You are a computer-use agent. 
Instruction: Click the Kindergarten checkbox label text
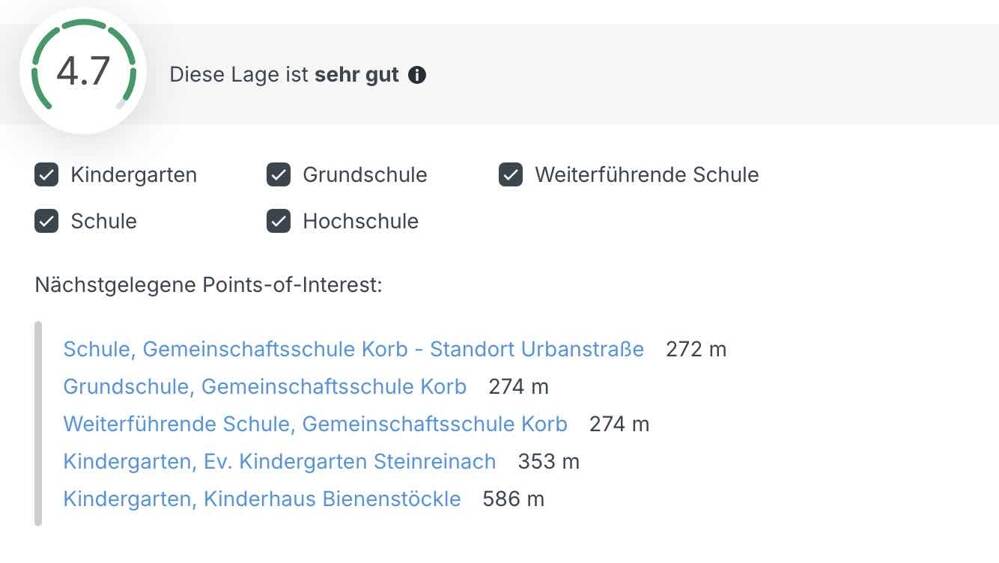(134, 175)
